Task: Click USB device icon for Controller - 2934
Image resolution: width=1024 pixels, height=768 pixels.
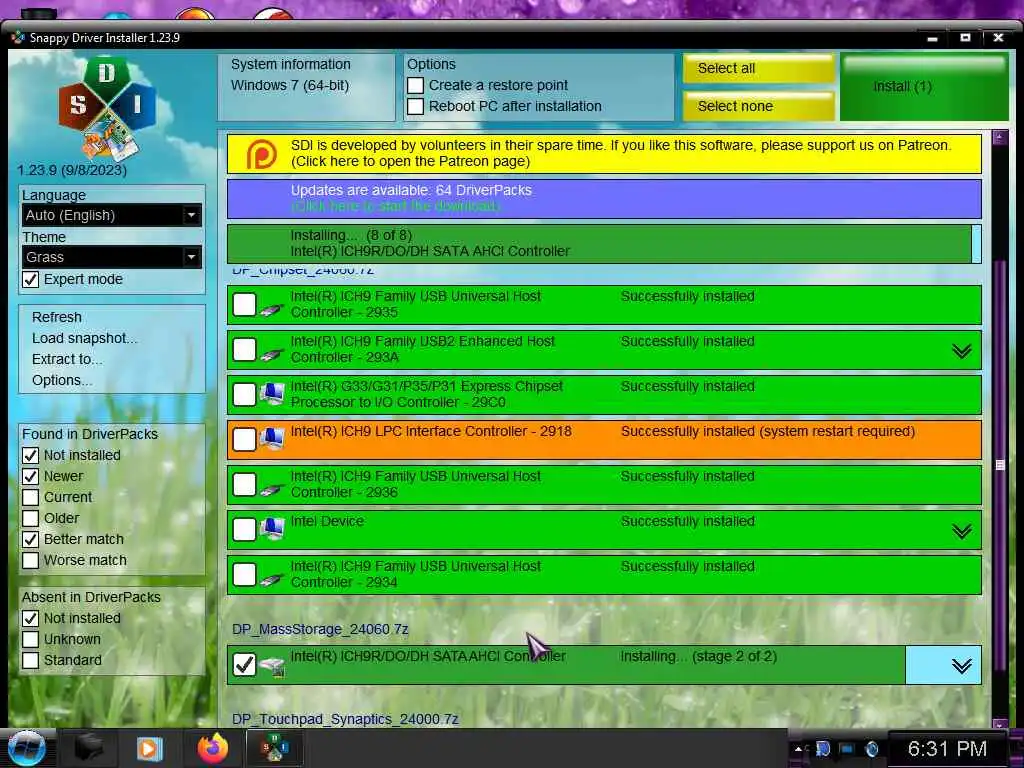Action: [271, 578]
